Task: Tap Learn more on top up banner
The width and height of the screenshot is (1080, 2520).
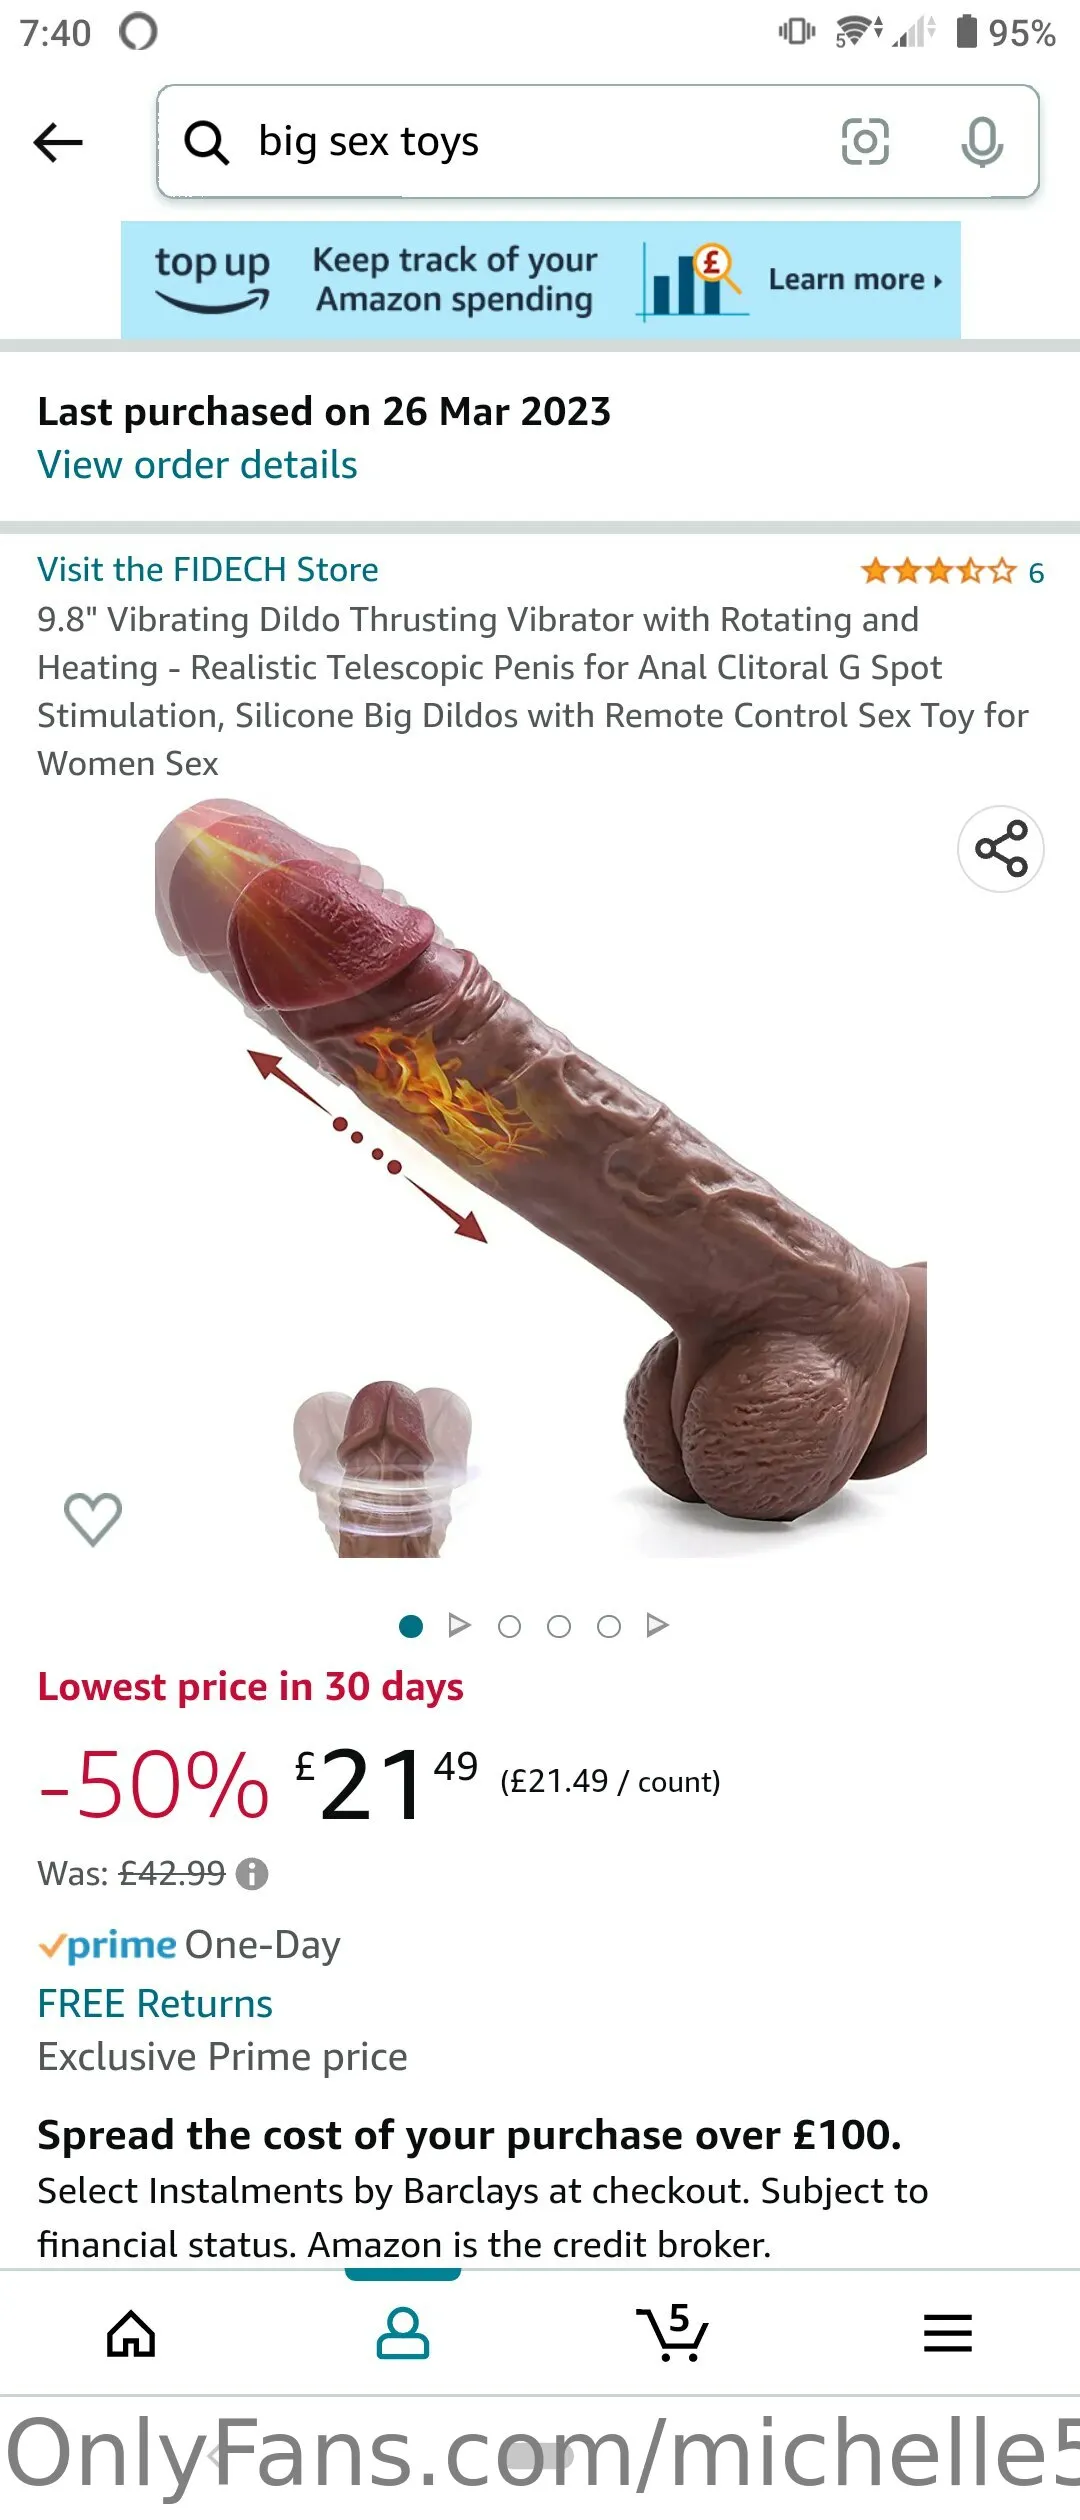Action: [x=855, y=280]
